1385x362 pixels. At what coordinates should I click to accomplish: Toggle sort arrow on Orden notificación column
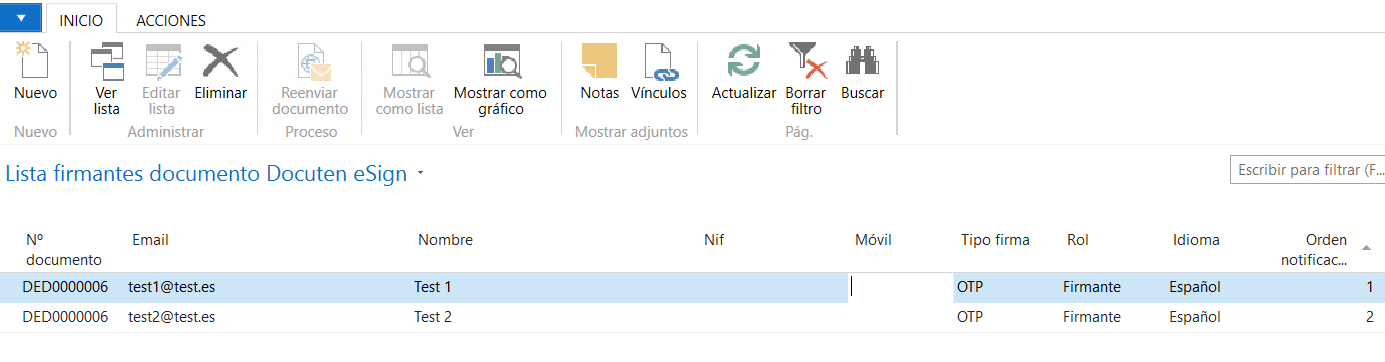point(1367,247)
